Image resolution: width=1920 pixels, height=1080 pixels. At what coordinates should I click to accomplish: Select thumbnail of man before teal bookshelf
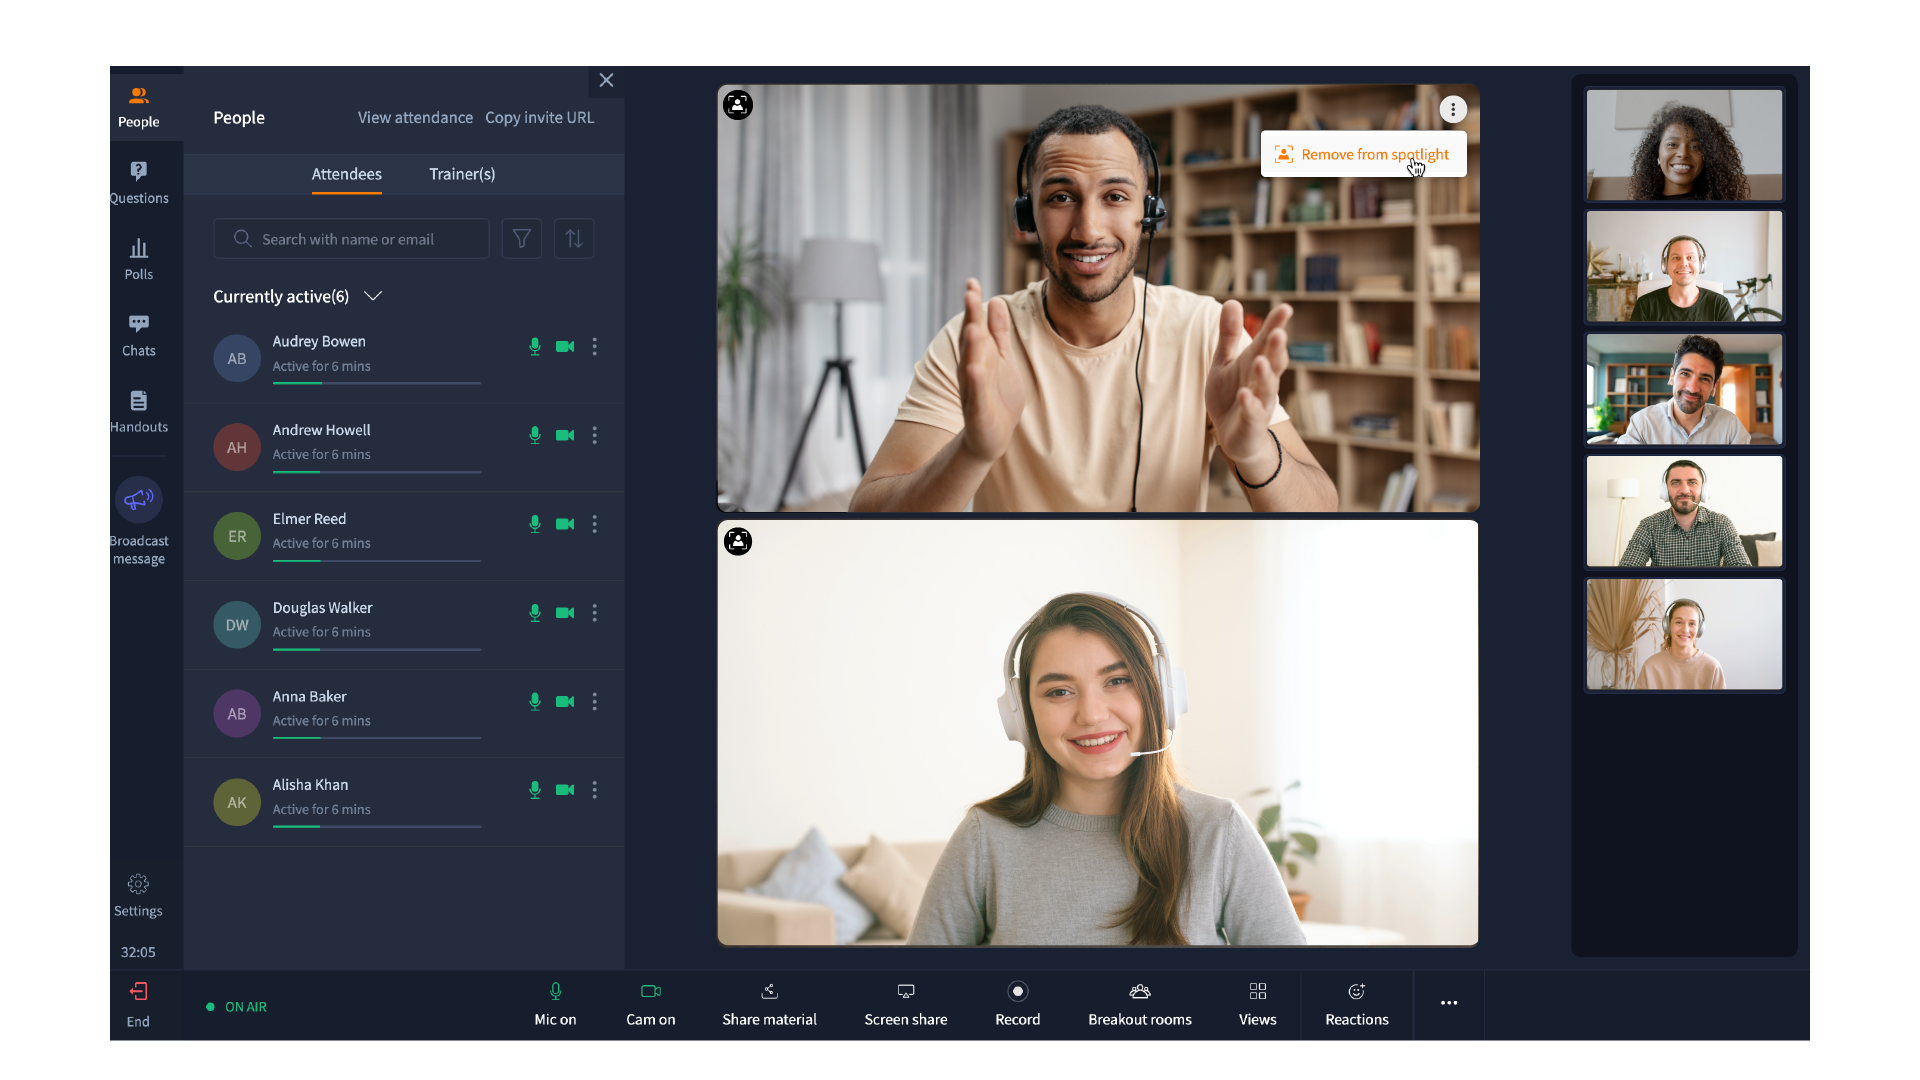(x=1684, y=389)
